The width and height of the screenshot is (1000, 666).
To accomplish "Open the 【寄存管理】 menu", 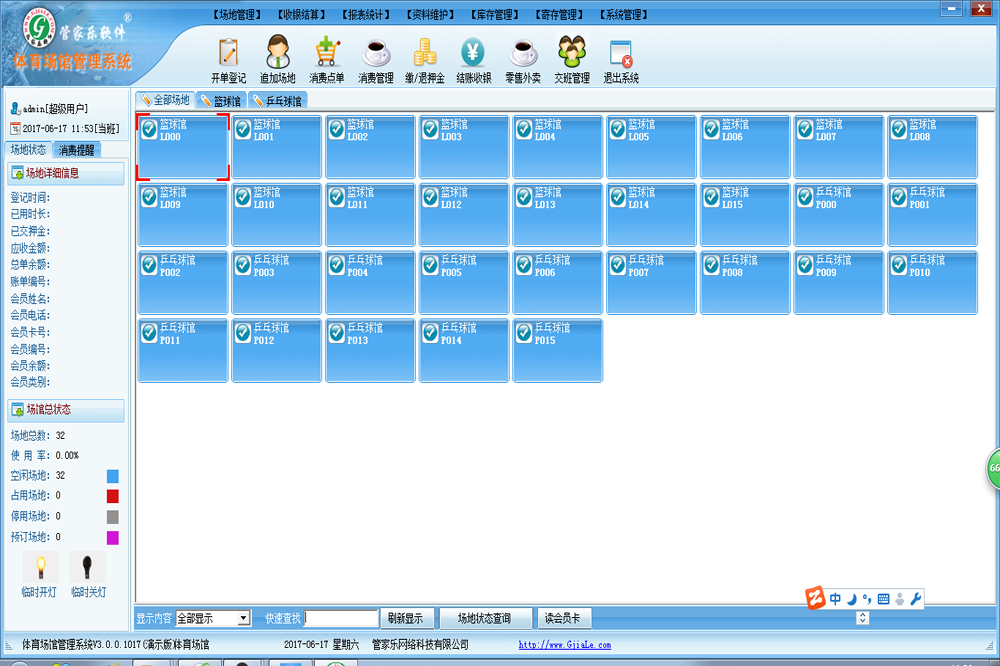I will pos(559,15).
